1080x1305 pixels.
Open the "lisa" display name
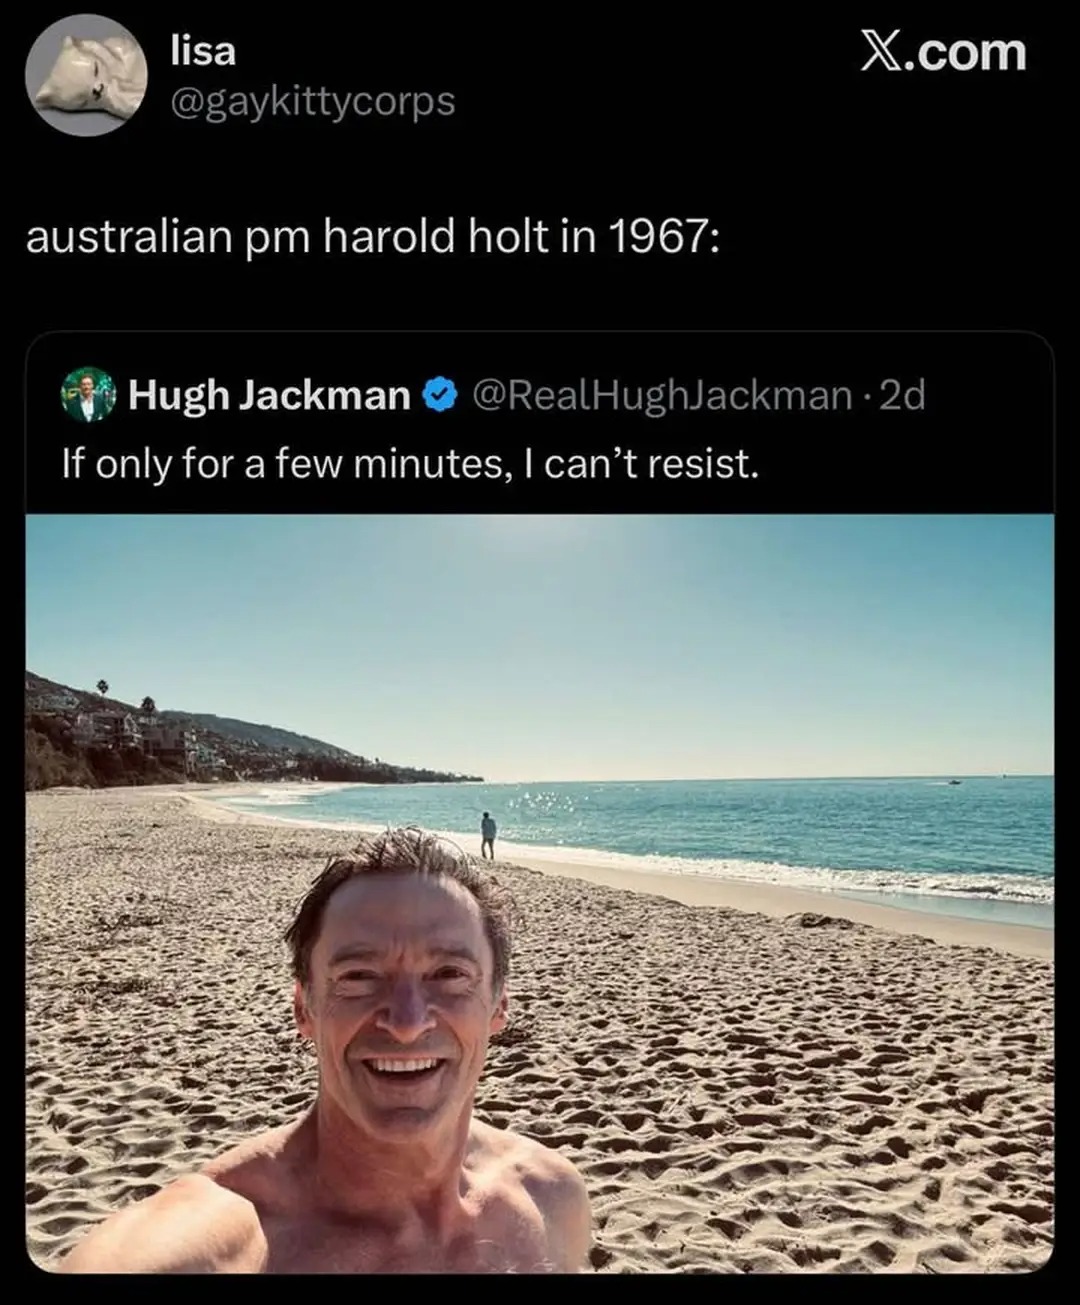pyautogui.click(x=203, y=50)
